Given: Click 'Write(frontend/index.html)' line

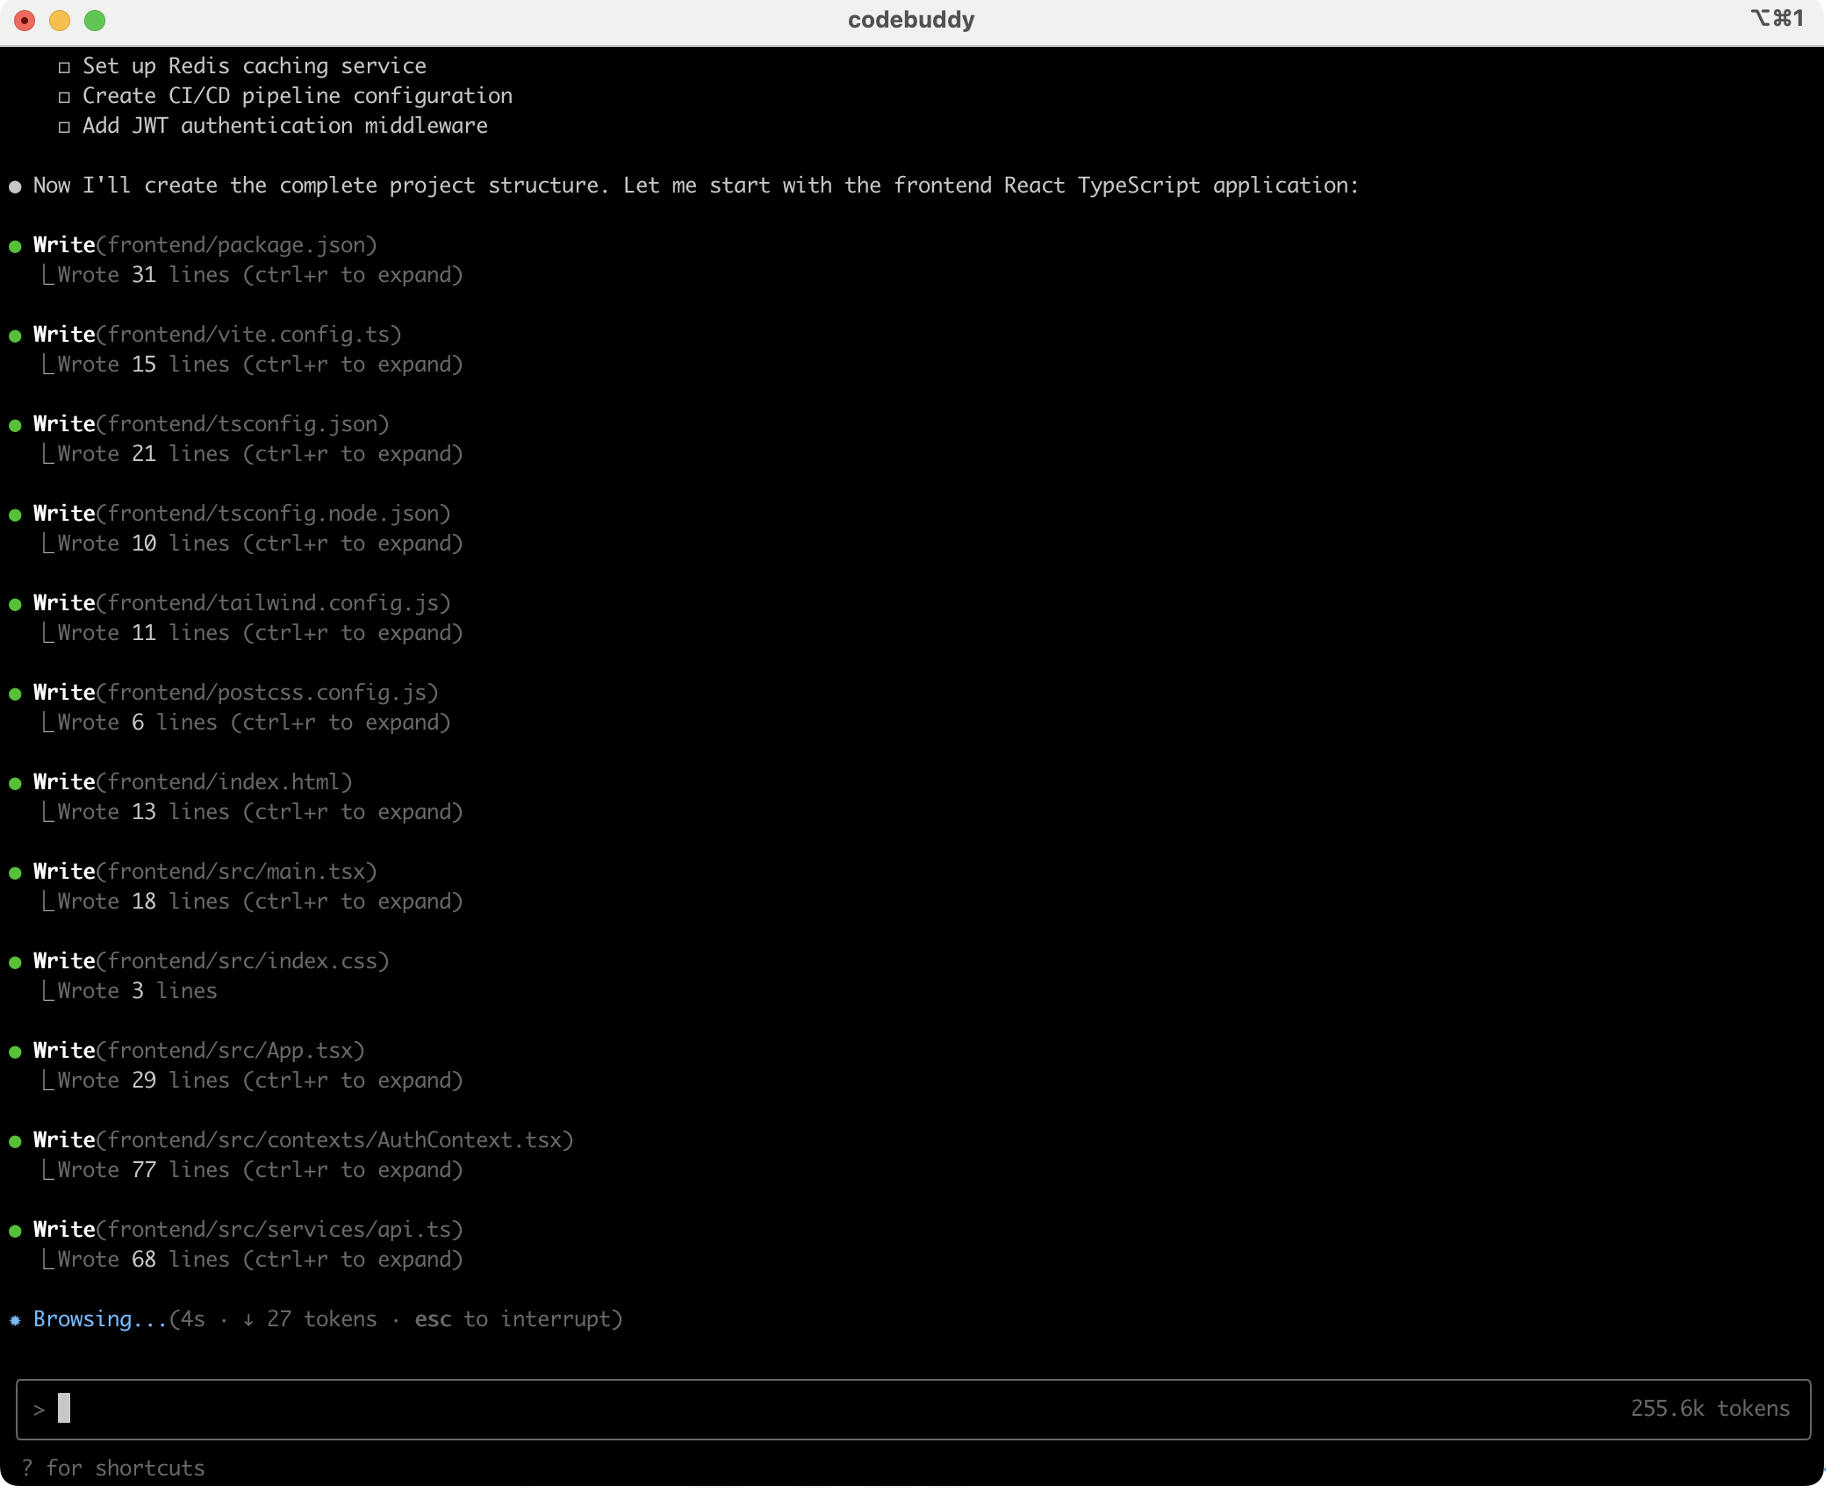Looking at the screenshot, I should coord(193,782).
